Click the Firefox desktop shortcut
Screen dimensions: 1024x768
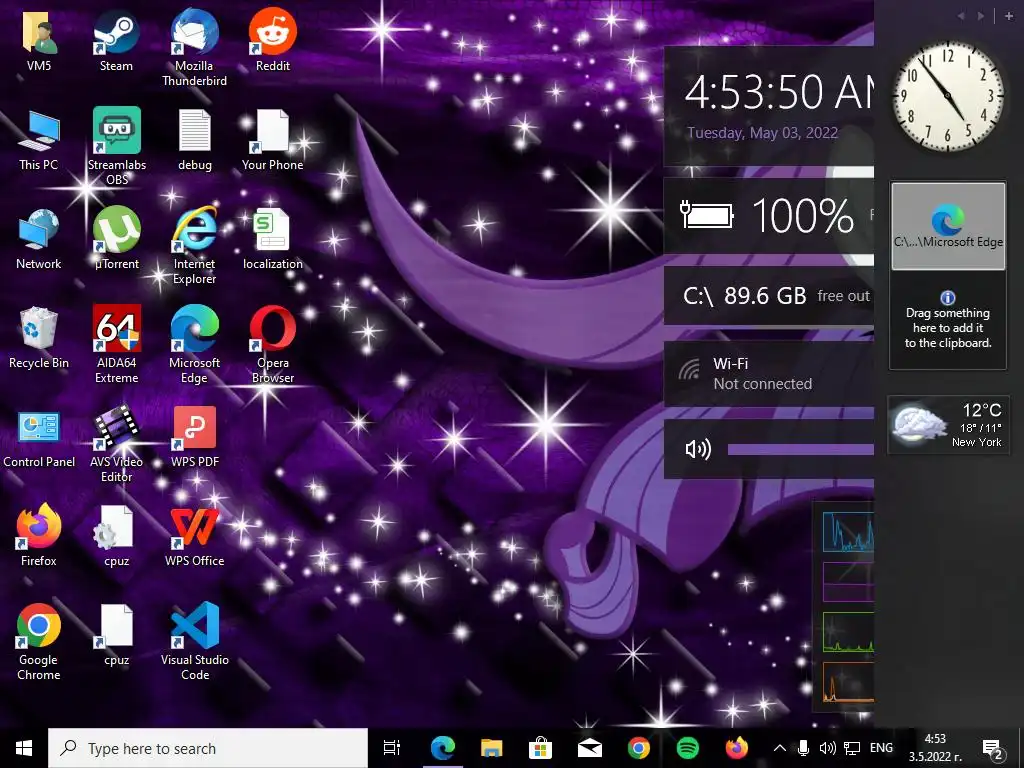[39, 536]
